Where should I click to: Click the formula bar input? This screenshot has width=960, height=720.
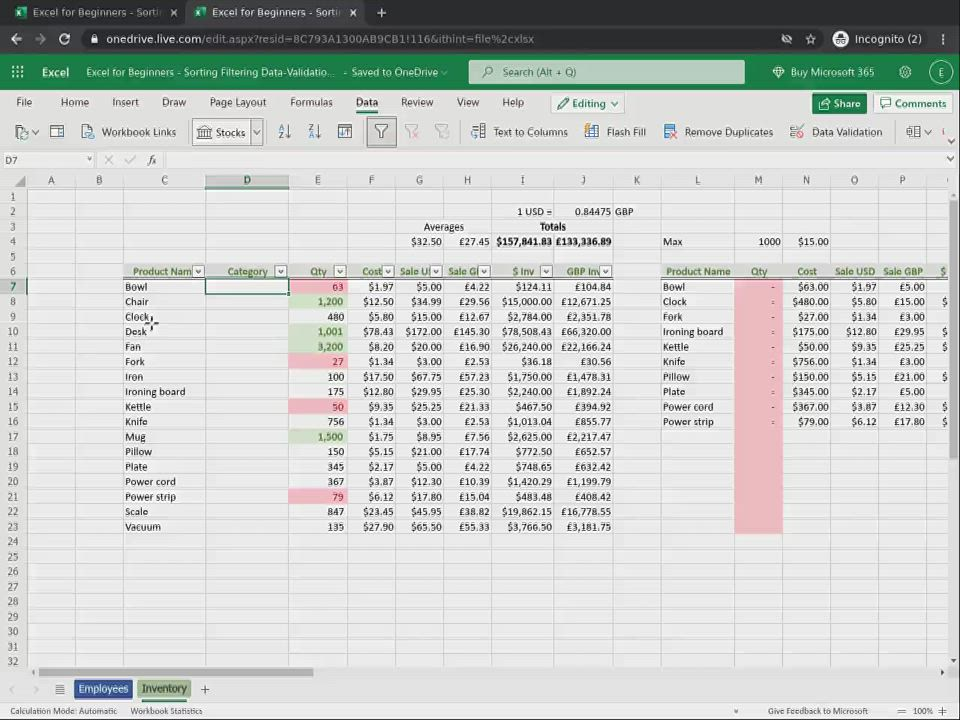554,160
